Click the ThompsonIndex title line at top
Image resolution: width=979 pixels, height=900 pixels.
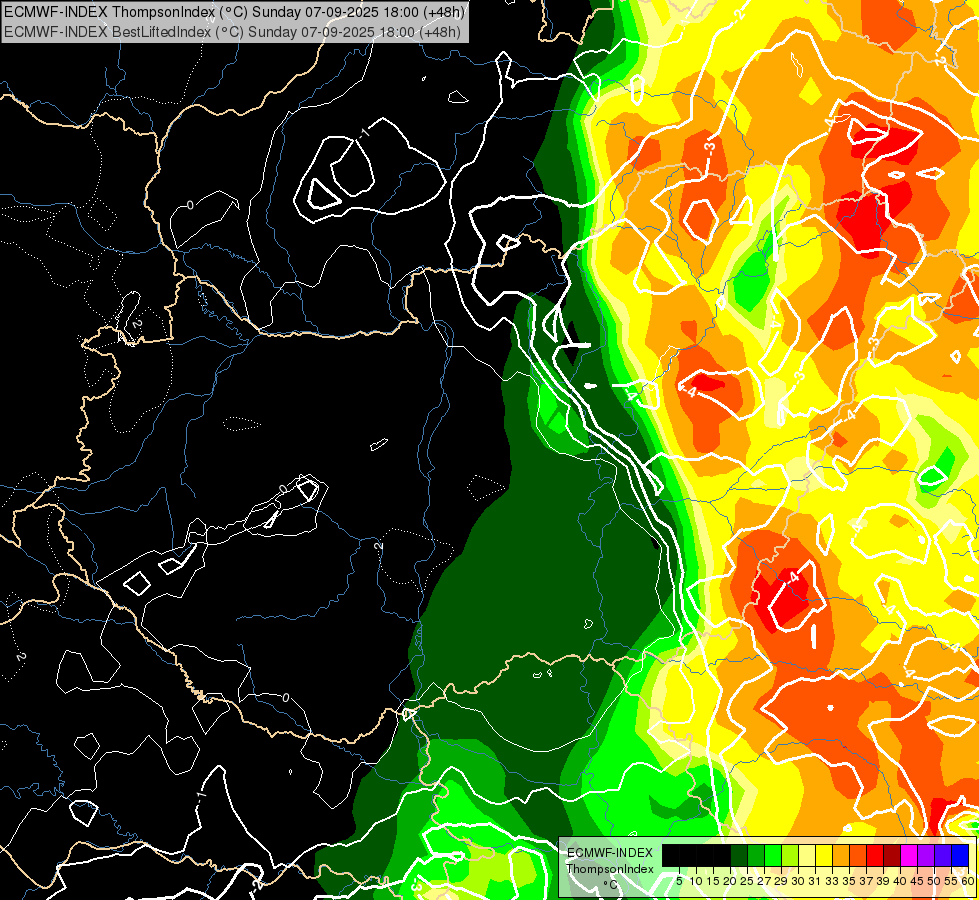[232, 12]
